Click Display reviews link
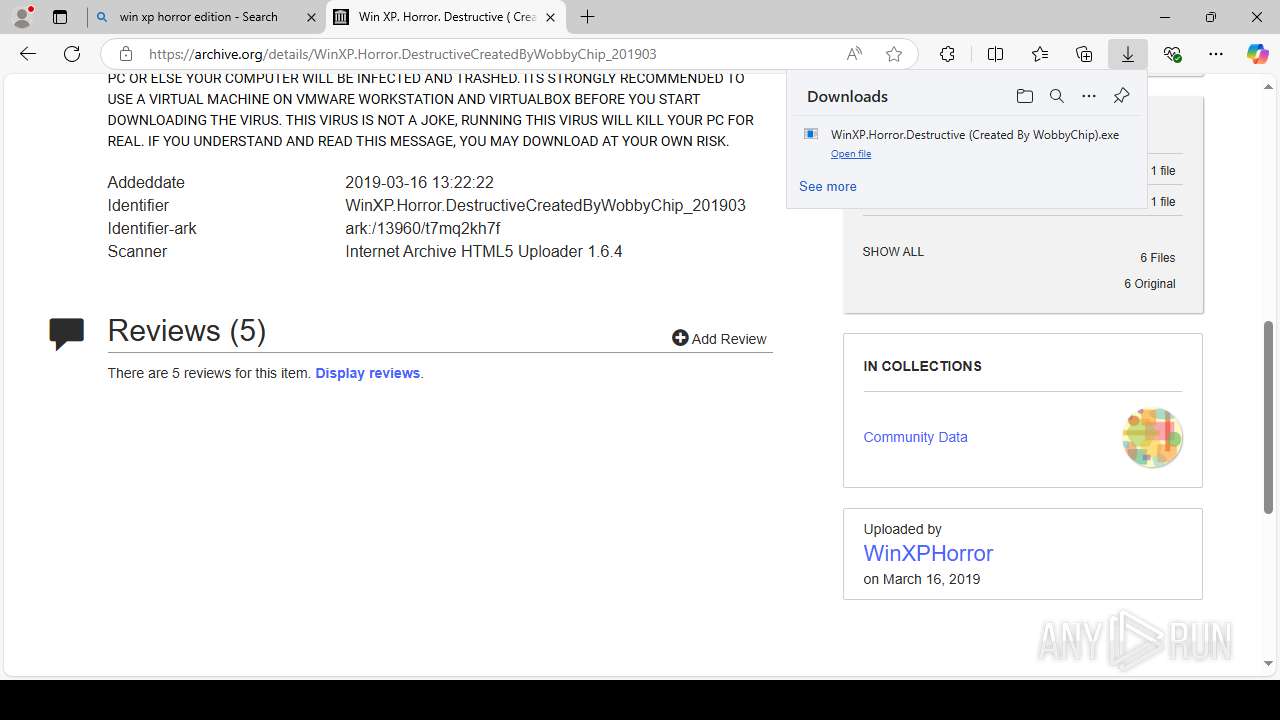Image resolution: width=1280 pixels, height=720 pixels. click(368, 373)
